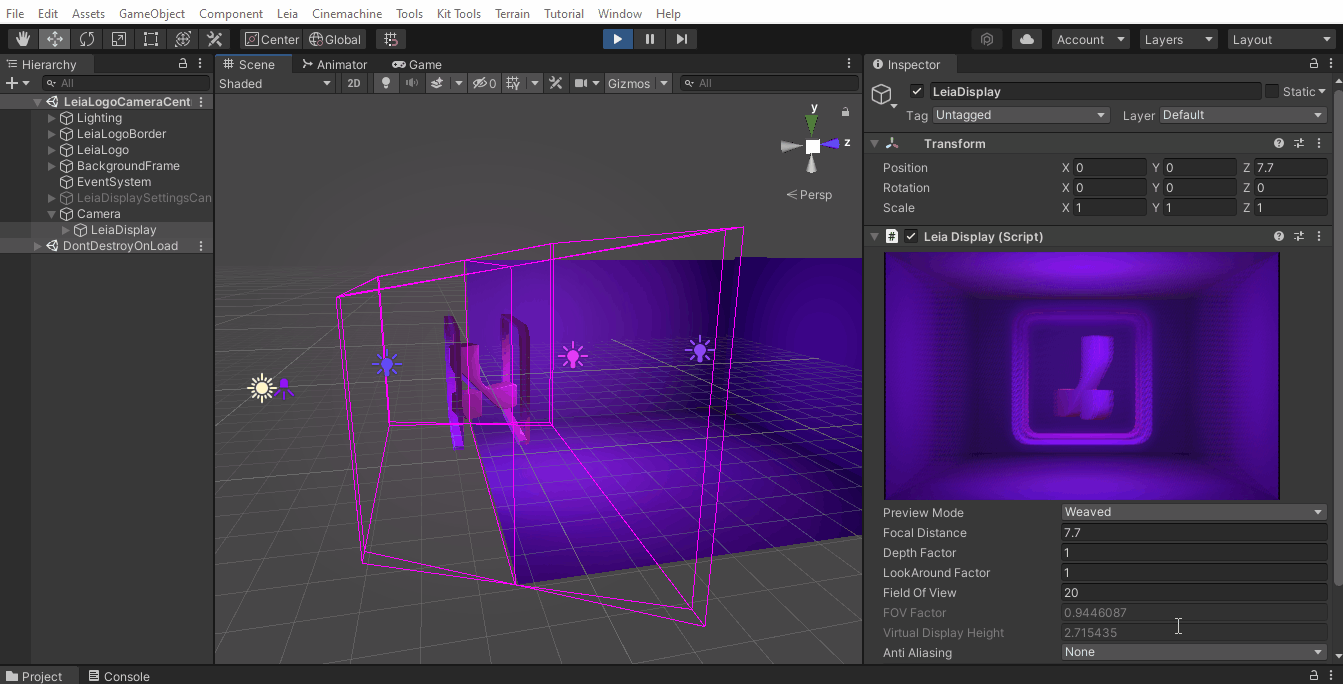This screenshot has height=684, width=1343.
Task: Toggle scene lighting lightbulb icon
Action: 386,83
